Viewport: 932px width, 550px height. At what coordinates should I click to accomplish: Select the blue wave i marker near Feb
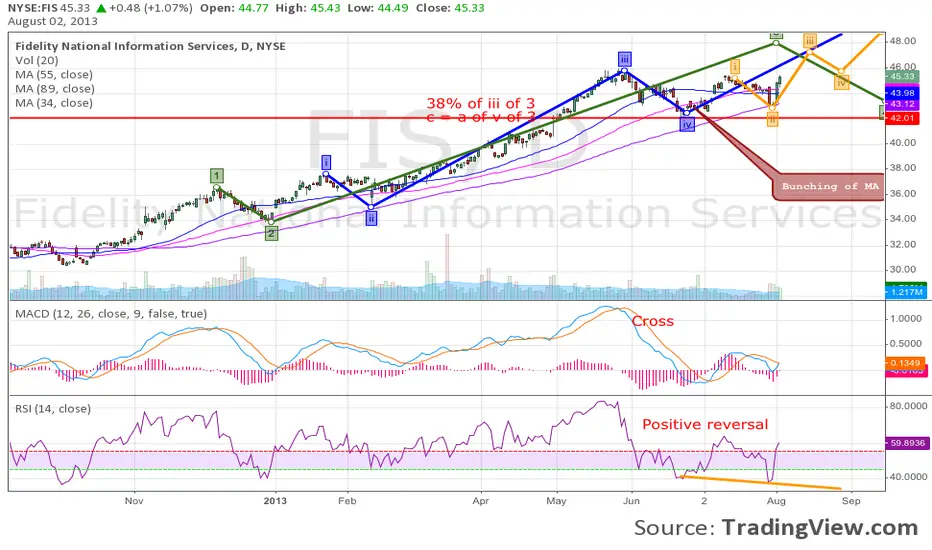326,162
